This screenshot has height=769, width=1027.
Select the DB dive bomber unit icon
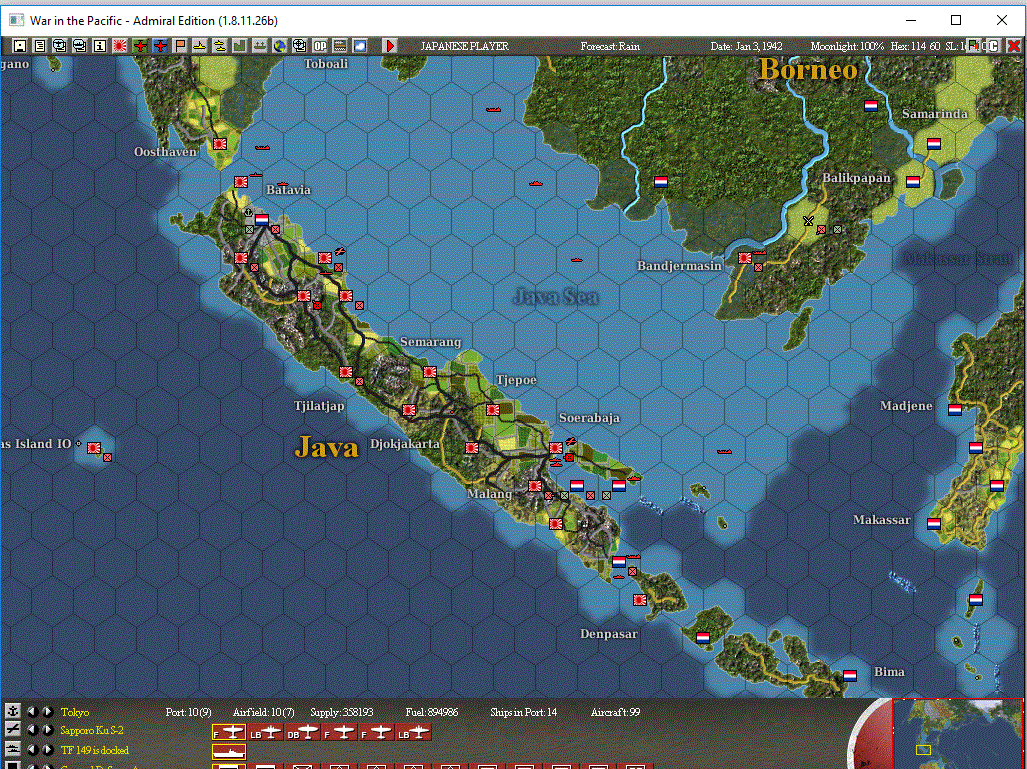303,732
